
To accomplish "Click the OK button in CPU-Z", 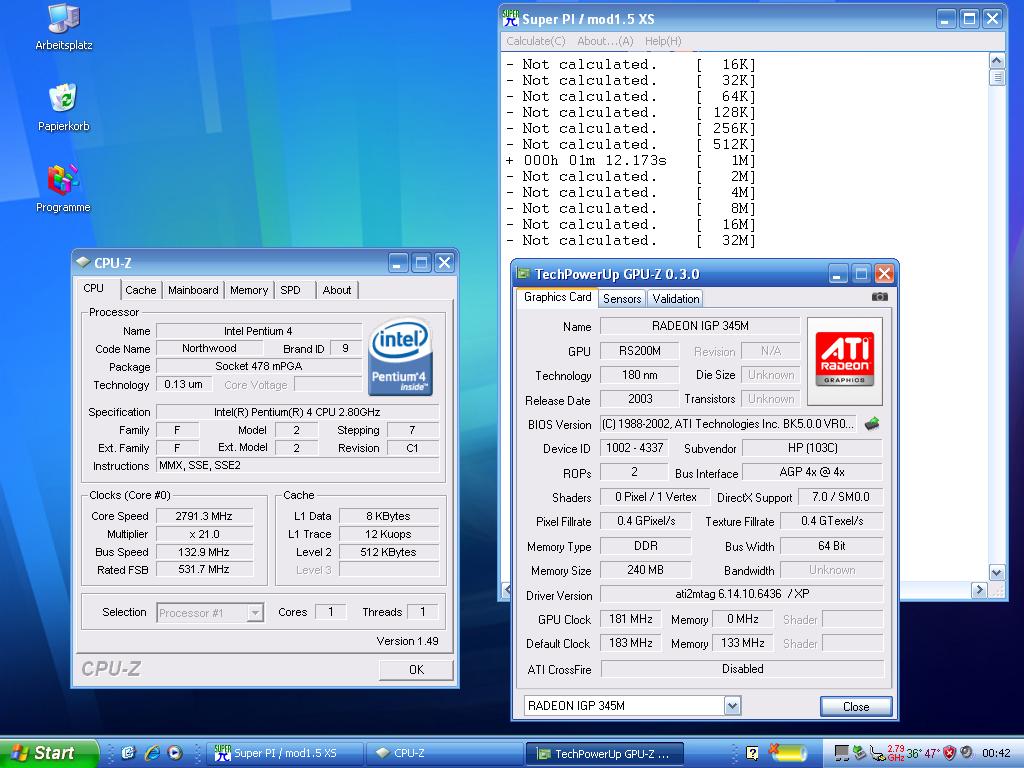I will (416, 670).
